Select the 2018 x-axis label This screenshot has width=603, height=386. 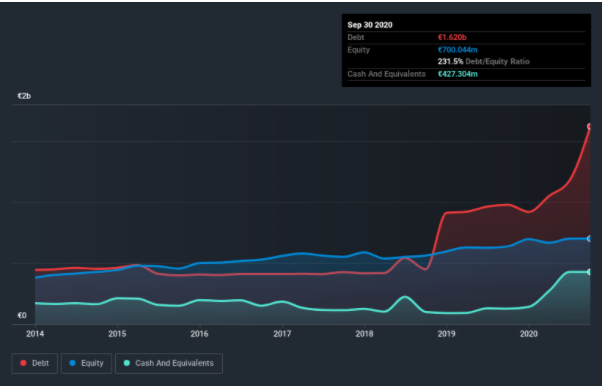coord(364,334)
